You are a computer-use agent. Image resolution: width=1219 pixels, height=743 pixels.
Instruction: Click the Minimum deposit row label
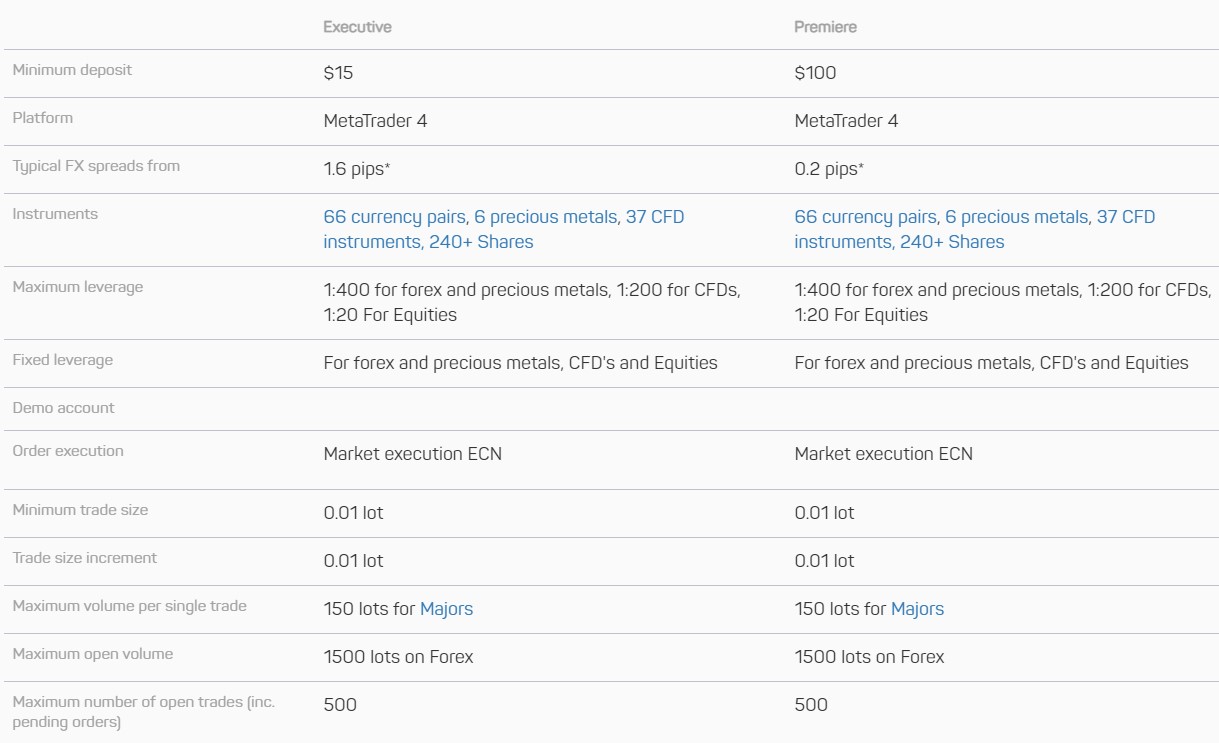[72, 70]
